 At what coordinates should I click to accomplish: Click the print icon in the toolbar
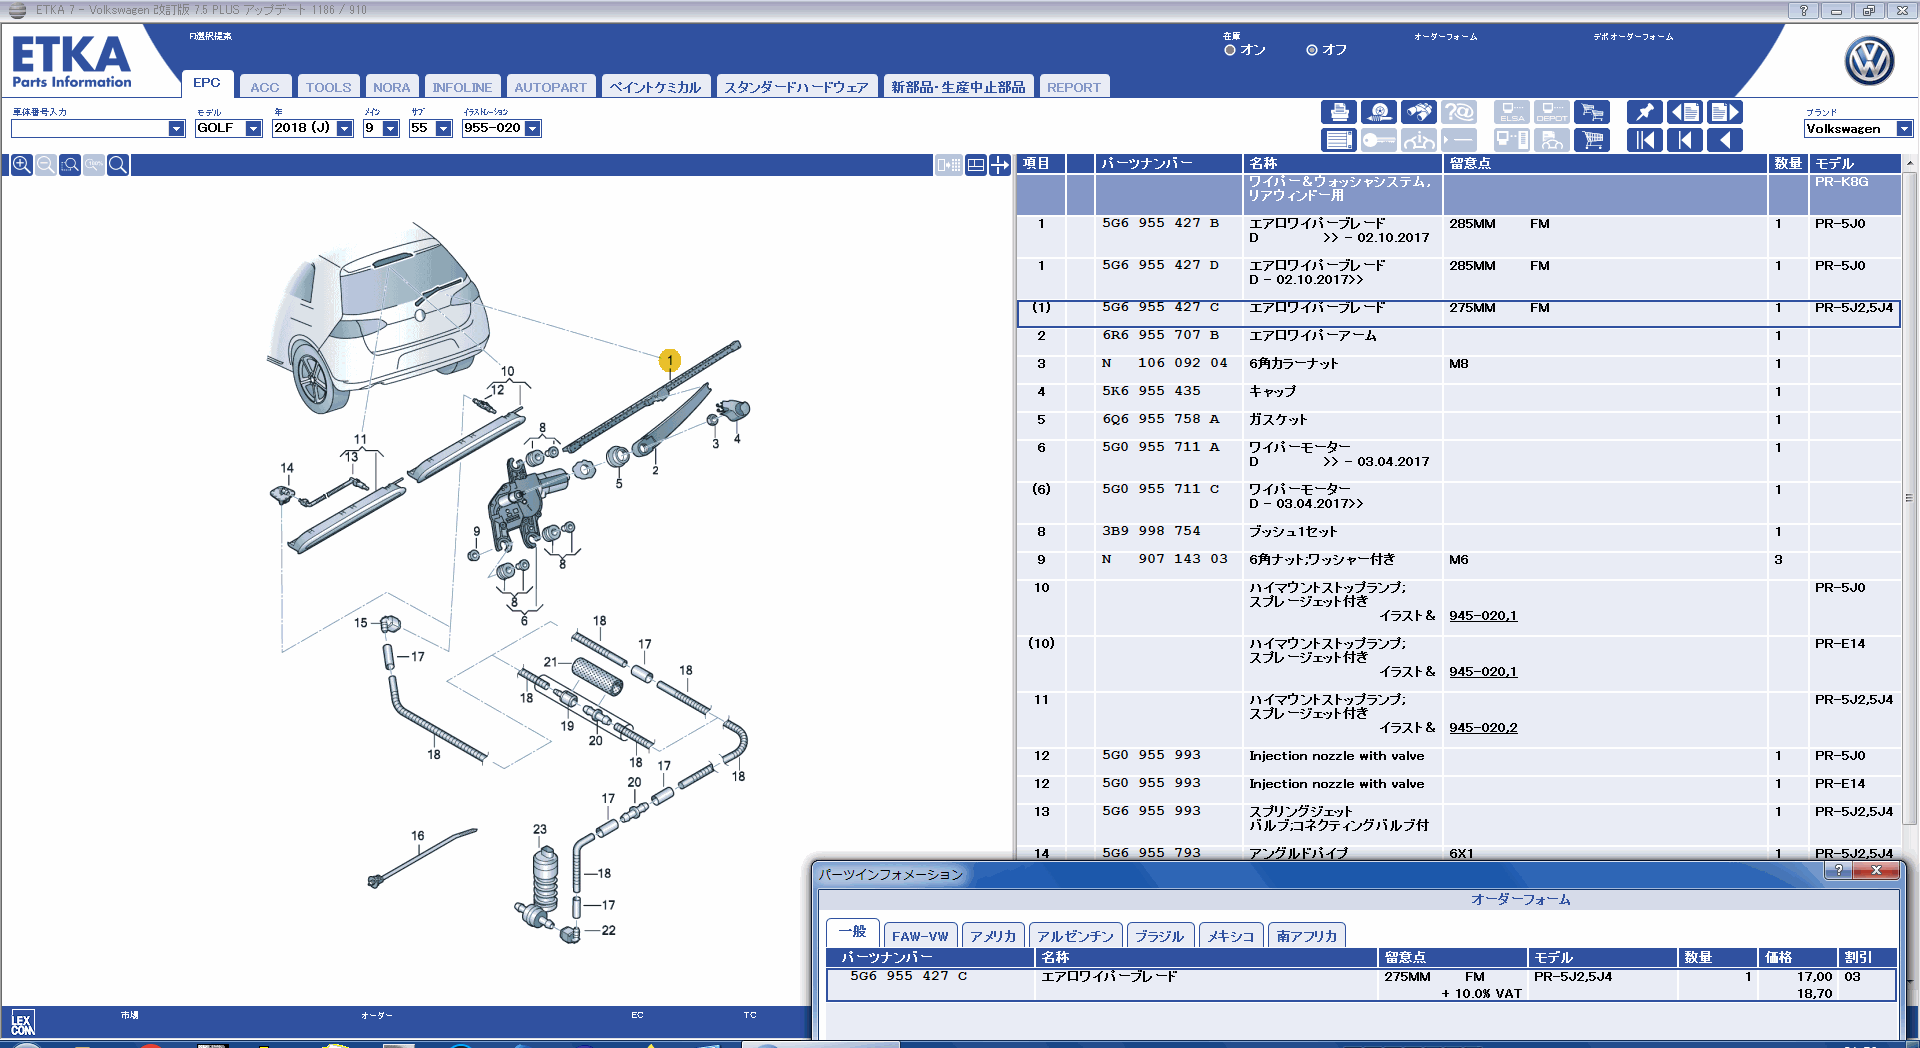1339,112
